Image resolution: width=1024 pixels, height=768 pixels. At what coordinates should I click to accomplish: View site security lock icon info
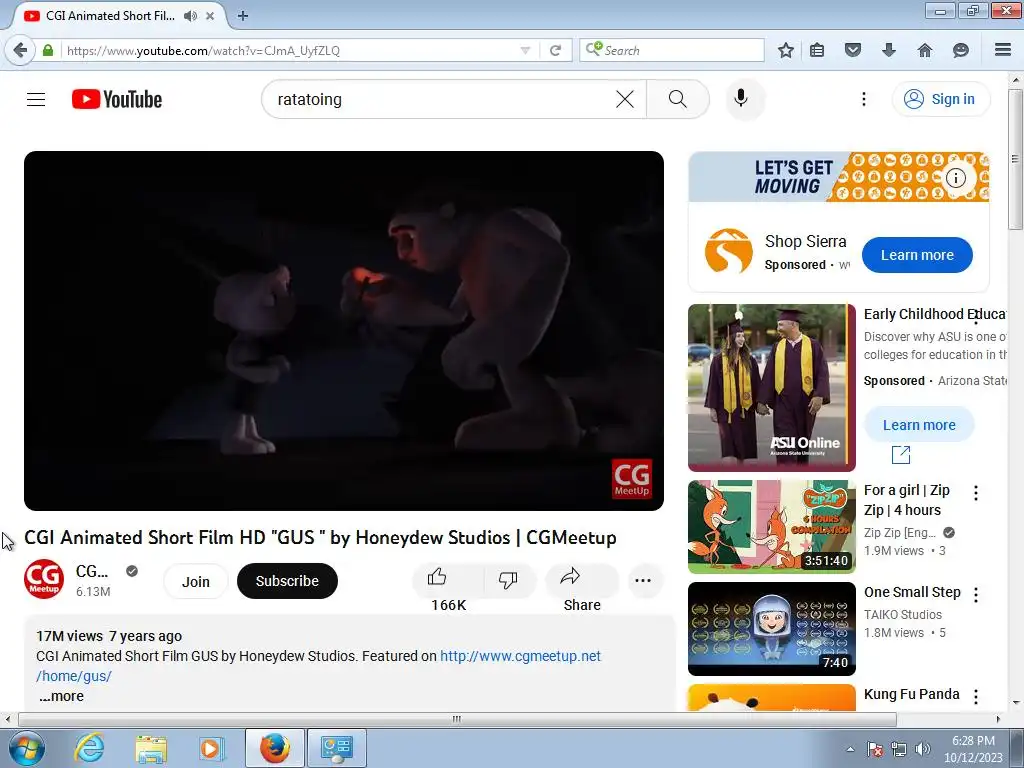(48, 50)
